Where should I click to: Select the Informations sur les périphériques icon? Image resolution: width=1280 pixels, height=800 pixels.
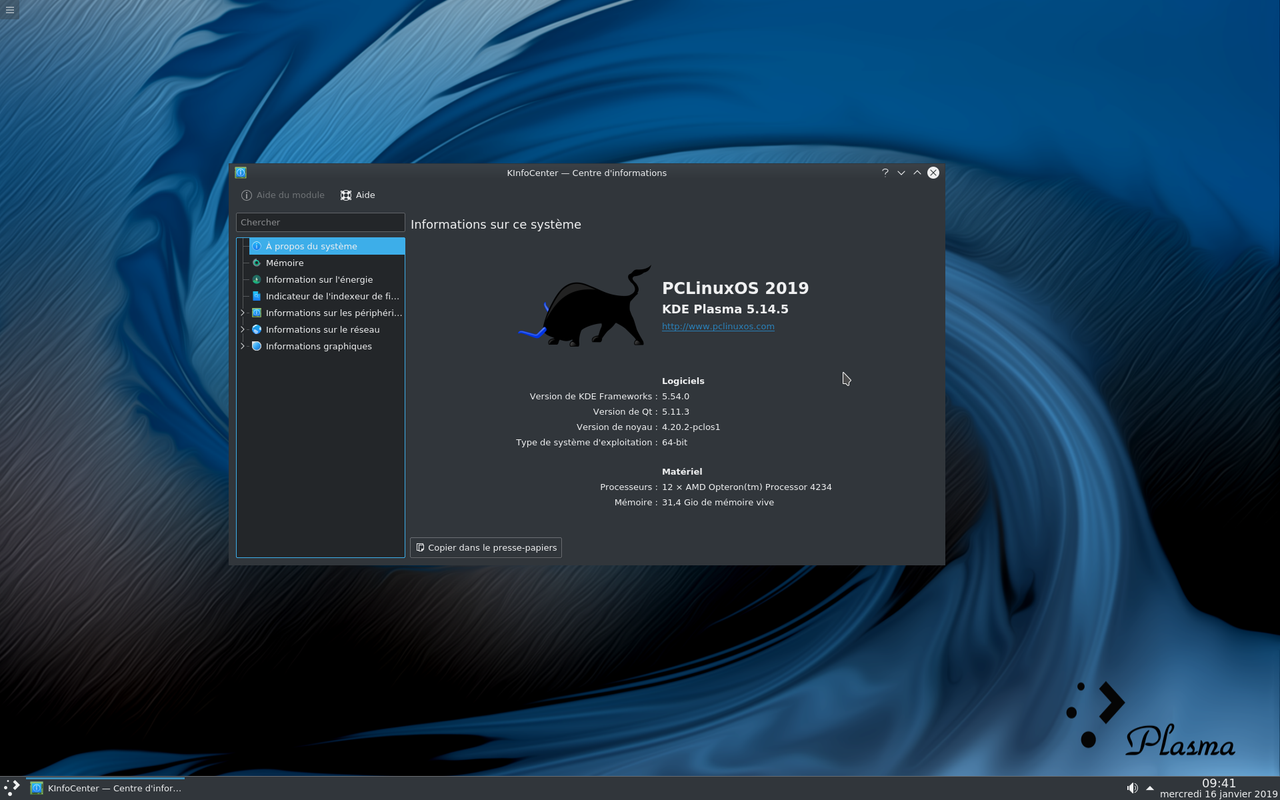click(x=256, y=312)
